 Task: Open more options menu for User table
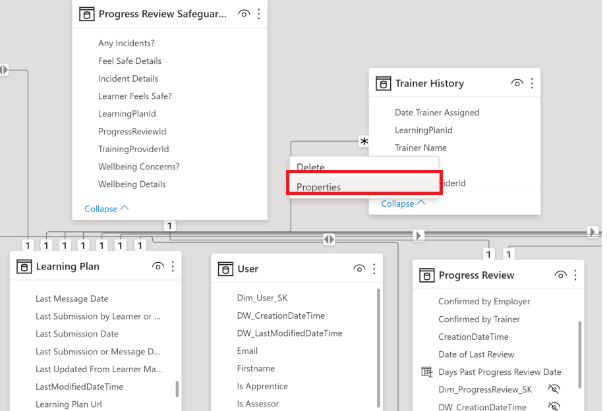coord(374,268)
